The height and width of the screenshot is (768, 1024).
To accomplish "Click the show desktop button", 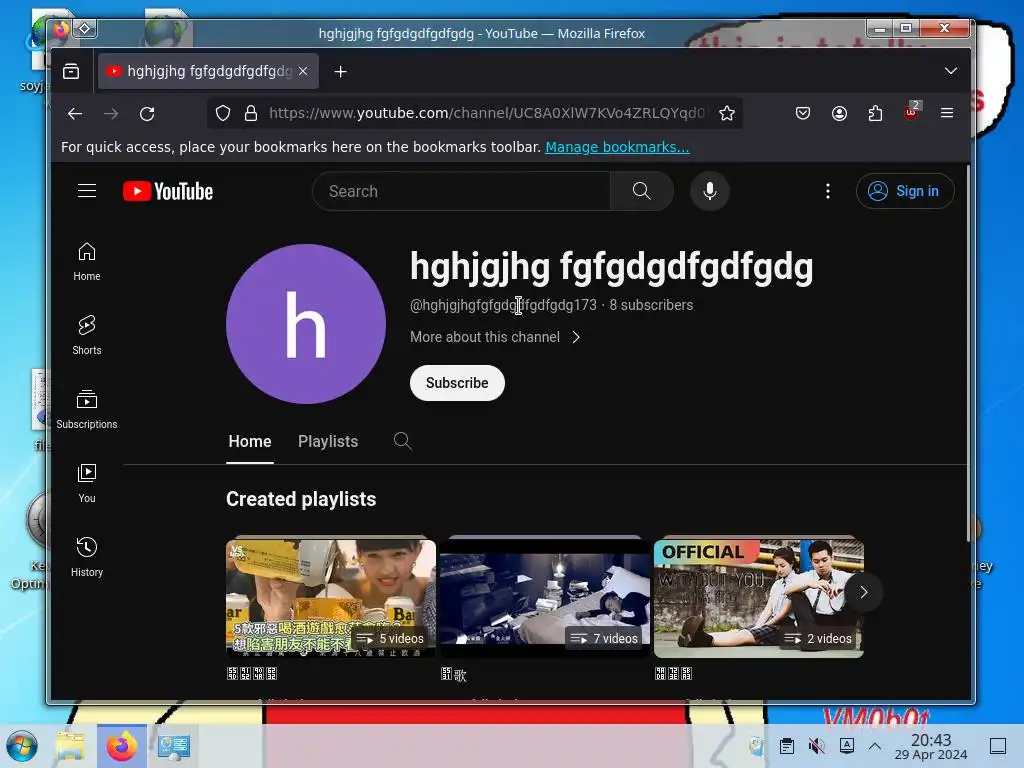I will click(x=998, y=746).
